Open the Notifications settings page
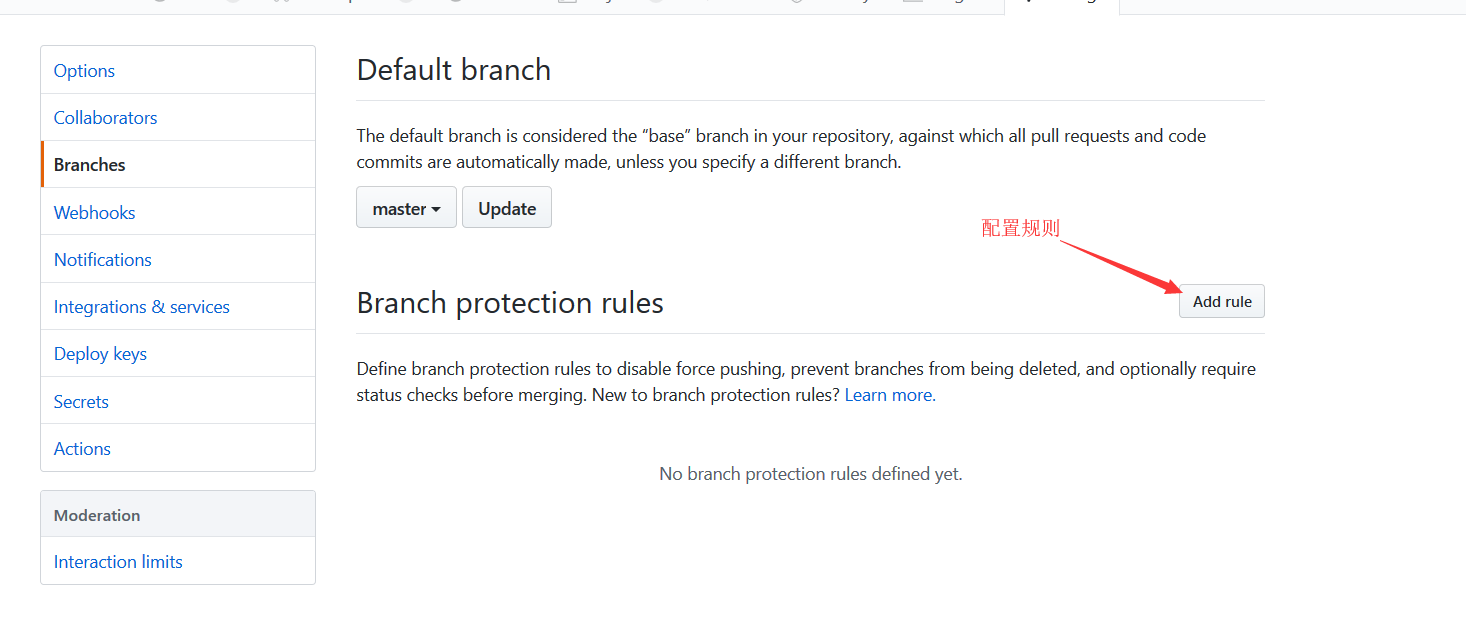Image resolution: width=1466 pixels, height=632 pixels. (x=102, y=259)
